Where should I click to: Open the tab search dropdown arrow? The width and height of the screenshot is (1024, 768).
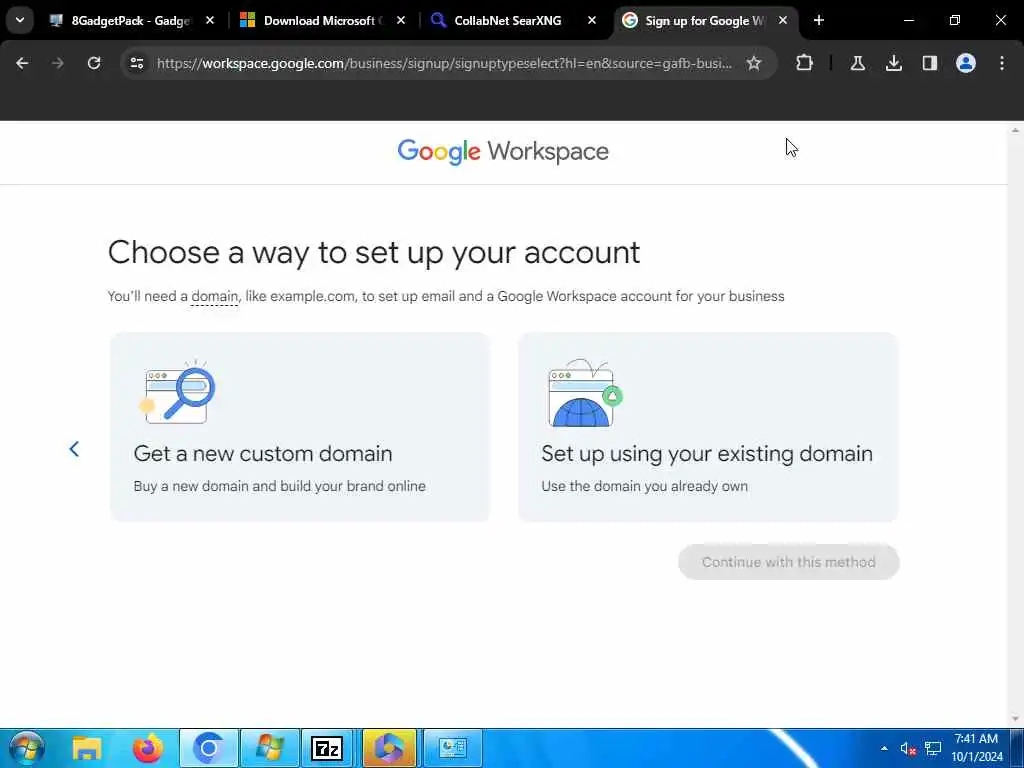point(20,20)
